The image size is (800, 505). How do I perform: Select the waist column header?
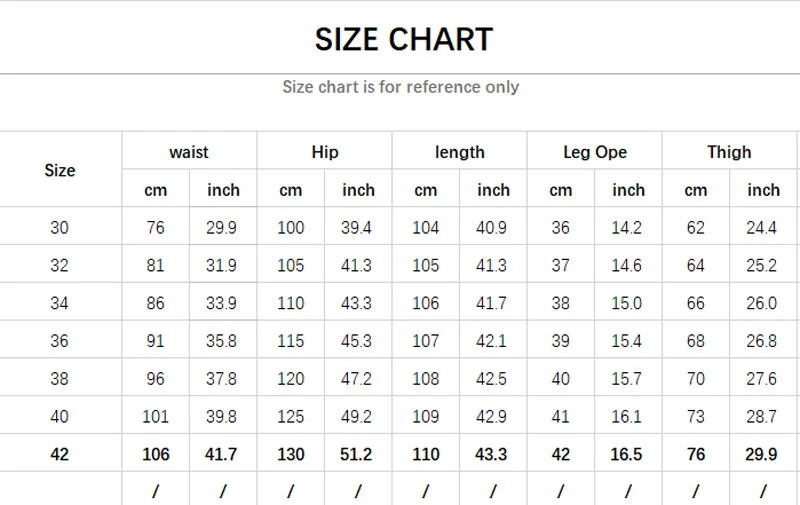[x=189, y=152]
